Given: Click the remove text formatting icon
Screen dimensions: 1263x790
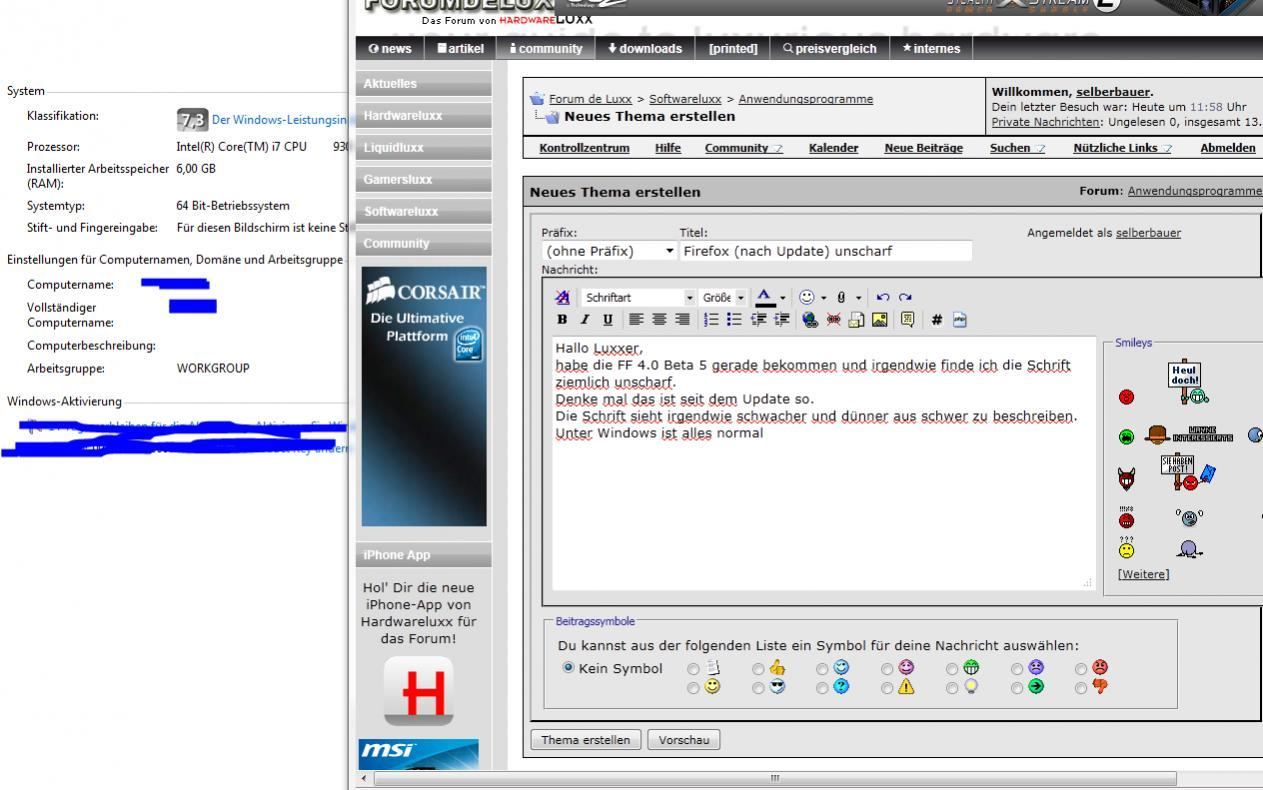Looking at the screenshot, I should pos(563,298).
